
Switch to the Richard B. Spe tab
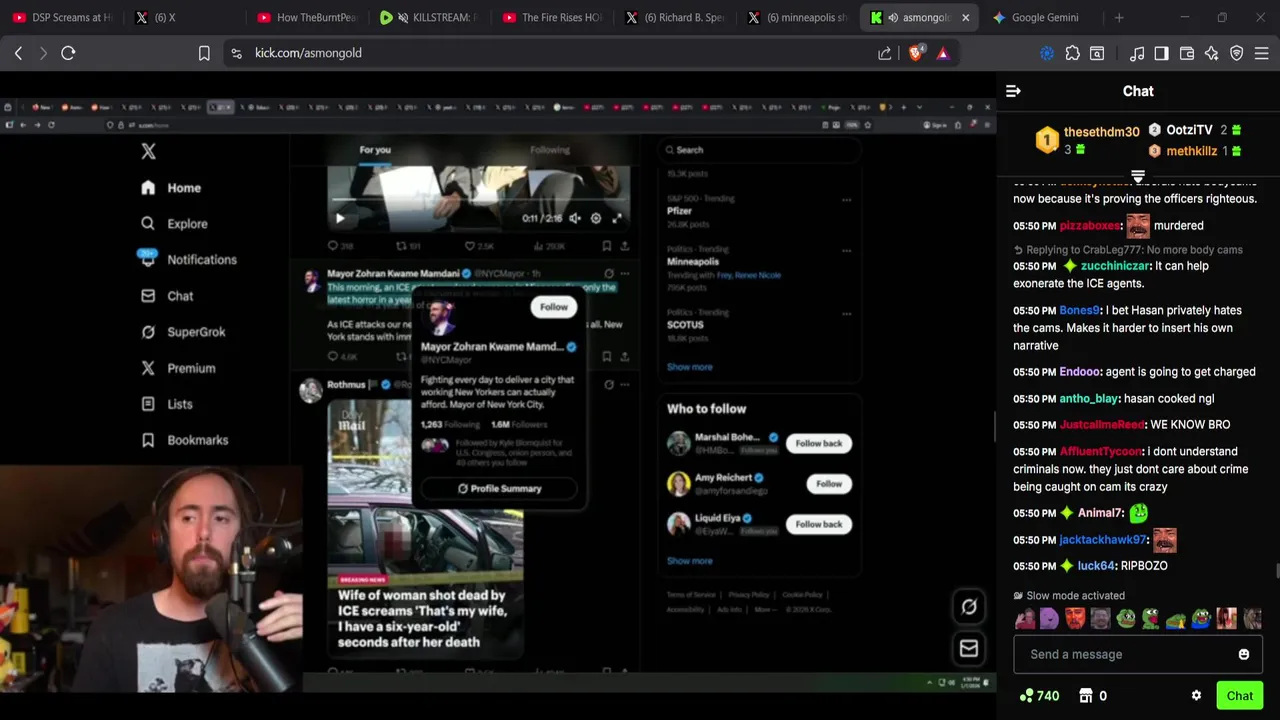point(673,17)
